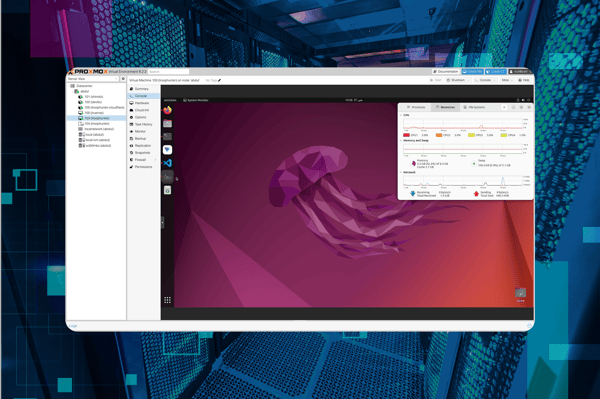600x399 pixels.
Task: Open Firefox in the Ubuntu dock
Action: [168, 111]
